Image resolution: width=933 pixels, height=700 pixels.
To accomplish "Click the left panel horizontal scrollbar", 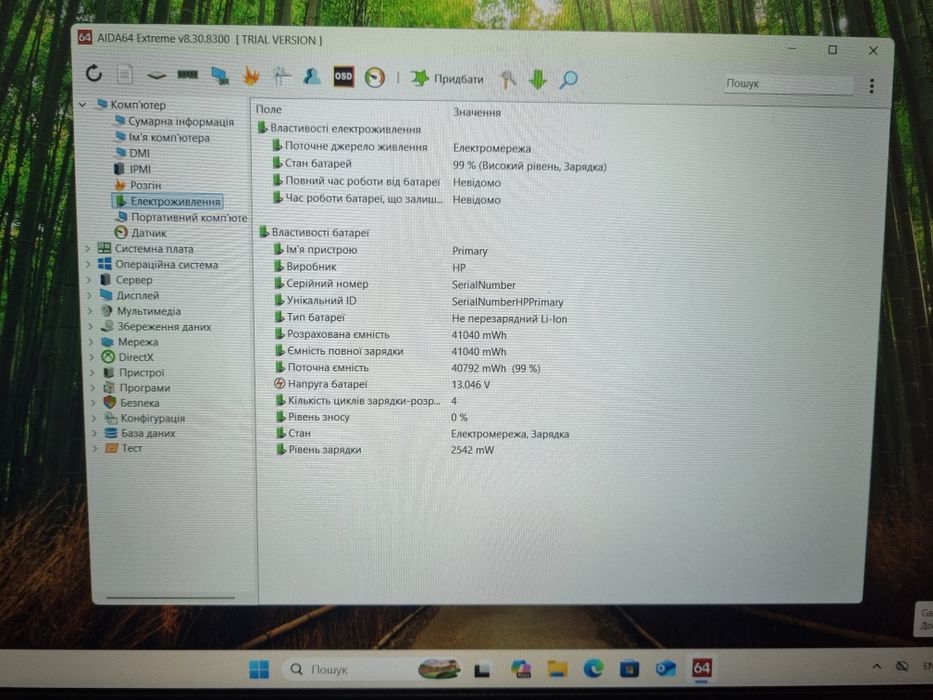I will coord(171,597).
